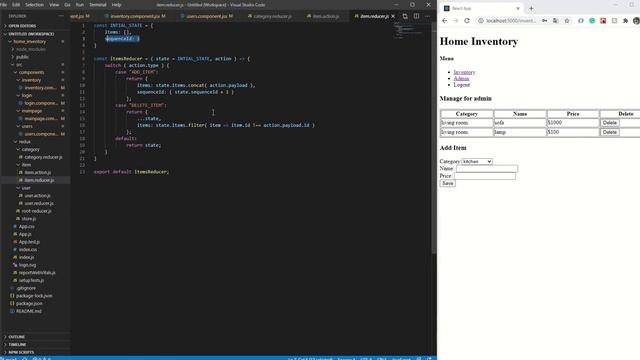Open the Chrome profile avatar

636,21
